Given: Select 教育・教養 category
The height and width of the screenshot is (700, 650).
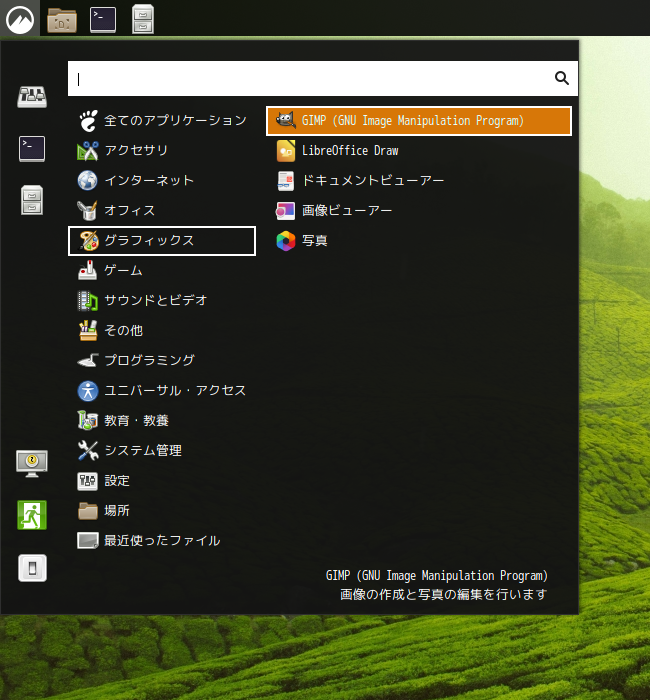Looking at the screenshot, I should click(162, 421).
